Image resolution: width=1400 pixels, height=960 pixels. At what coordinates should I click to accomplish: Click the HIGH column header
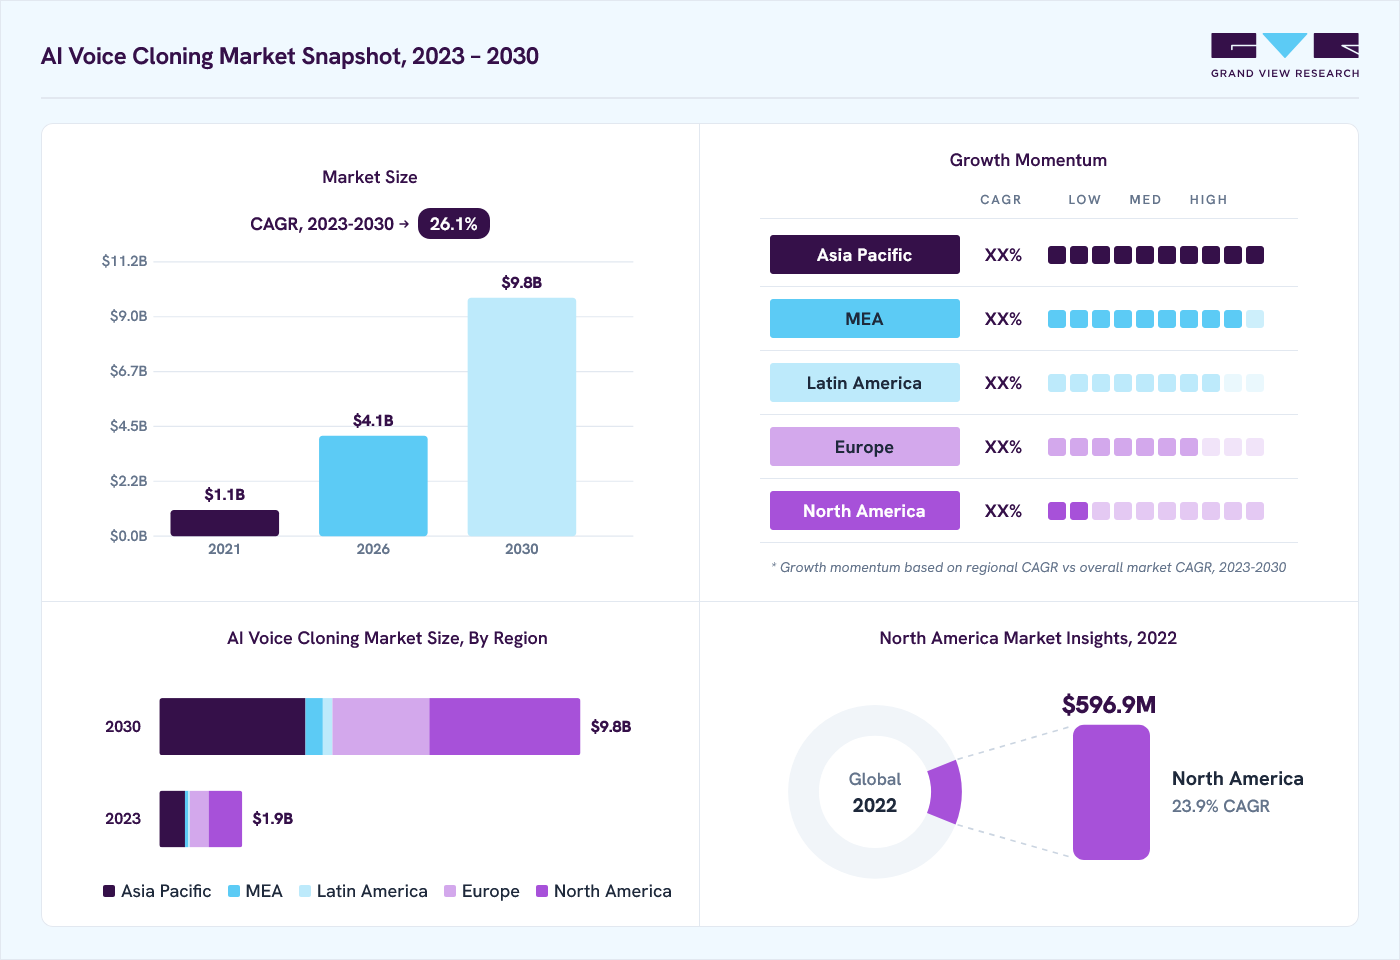1208,200
